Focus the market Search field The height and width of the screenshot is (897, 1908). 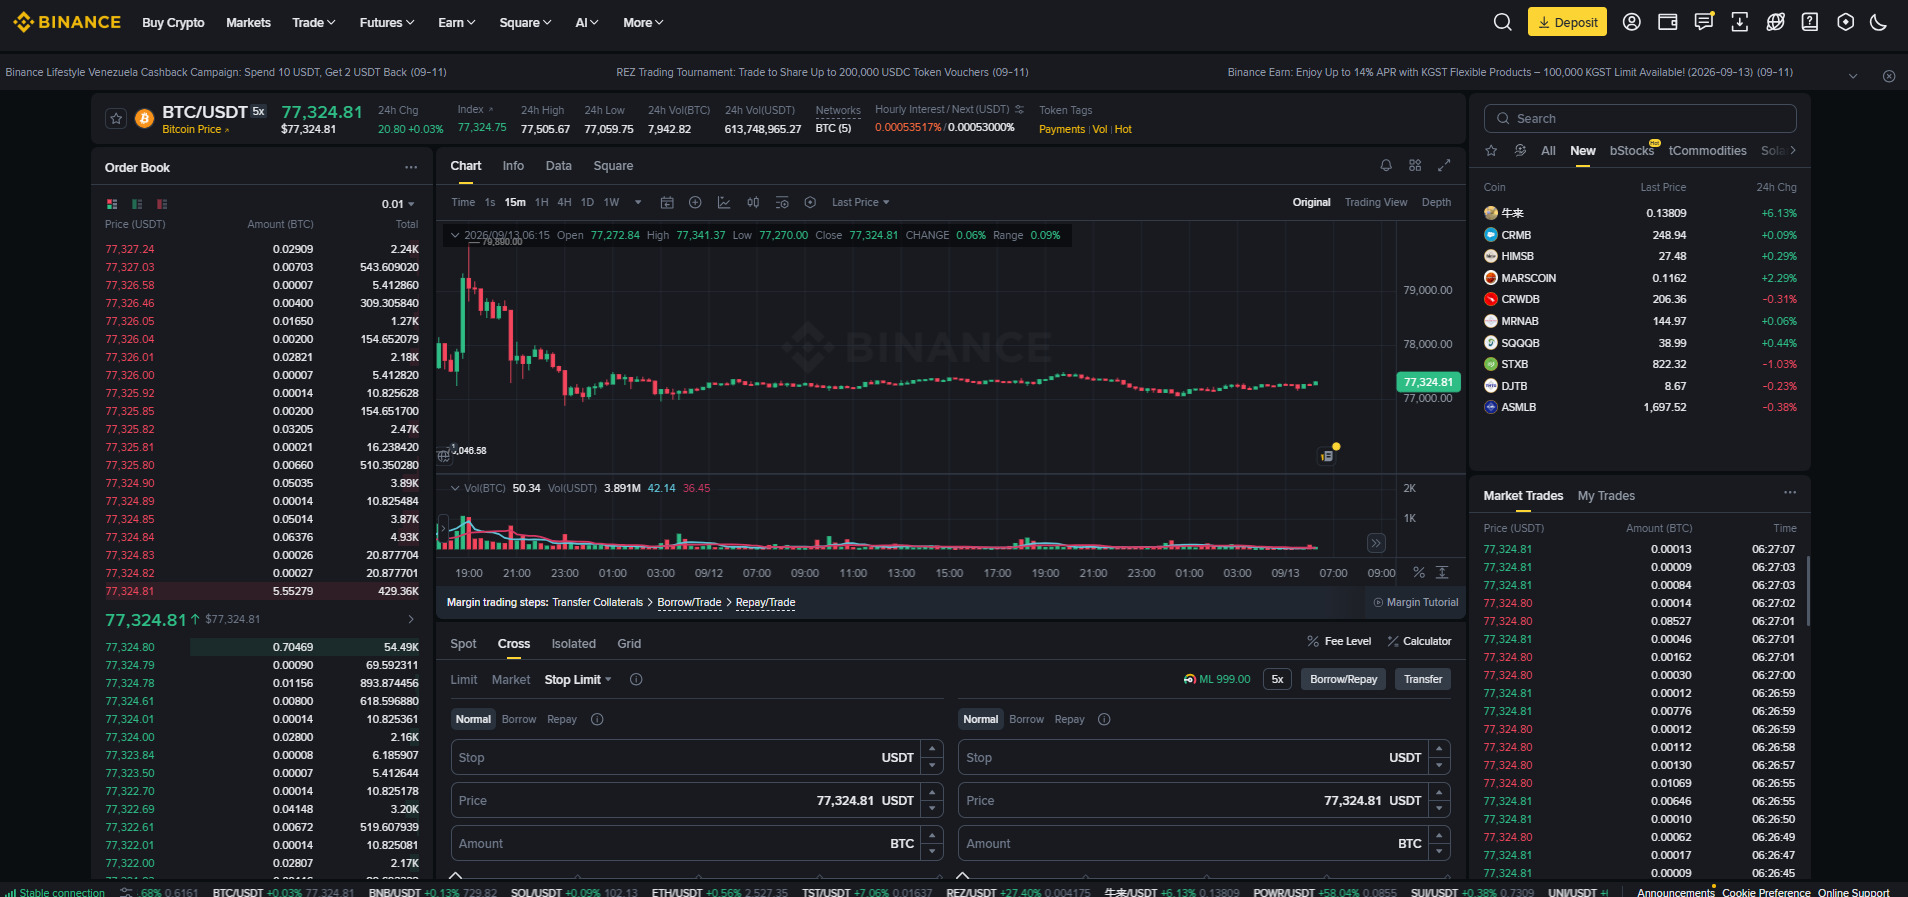coord(1640,118)
